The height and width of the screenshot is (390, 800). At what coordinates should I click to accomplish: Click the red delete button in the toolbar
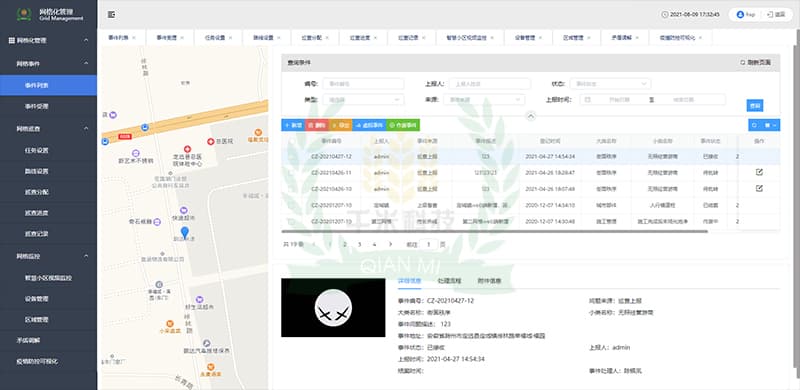[317, 125]
